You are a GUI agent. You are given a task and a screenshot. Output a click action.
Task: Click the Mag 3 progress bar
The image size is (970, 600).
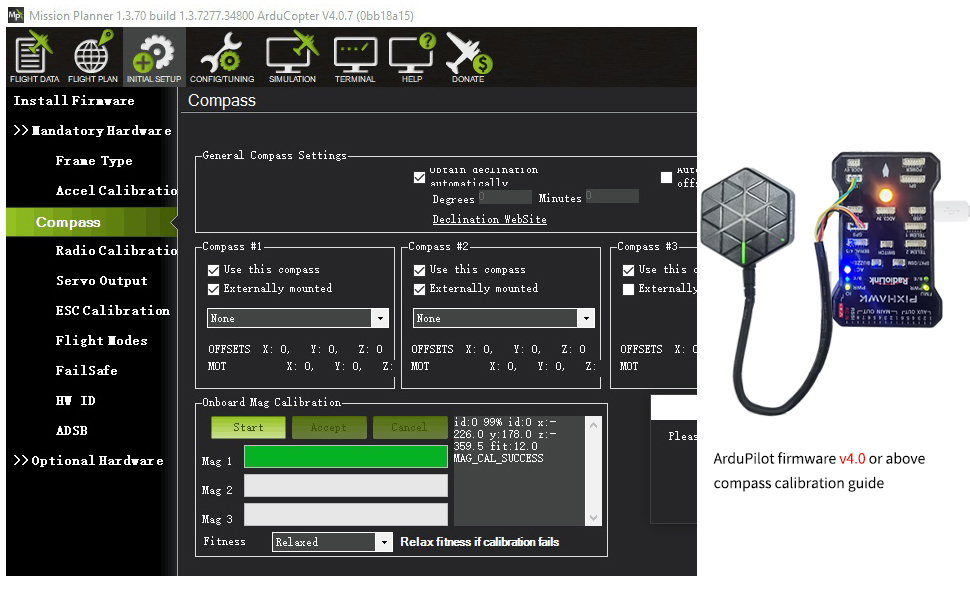point(346,515)
